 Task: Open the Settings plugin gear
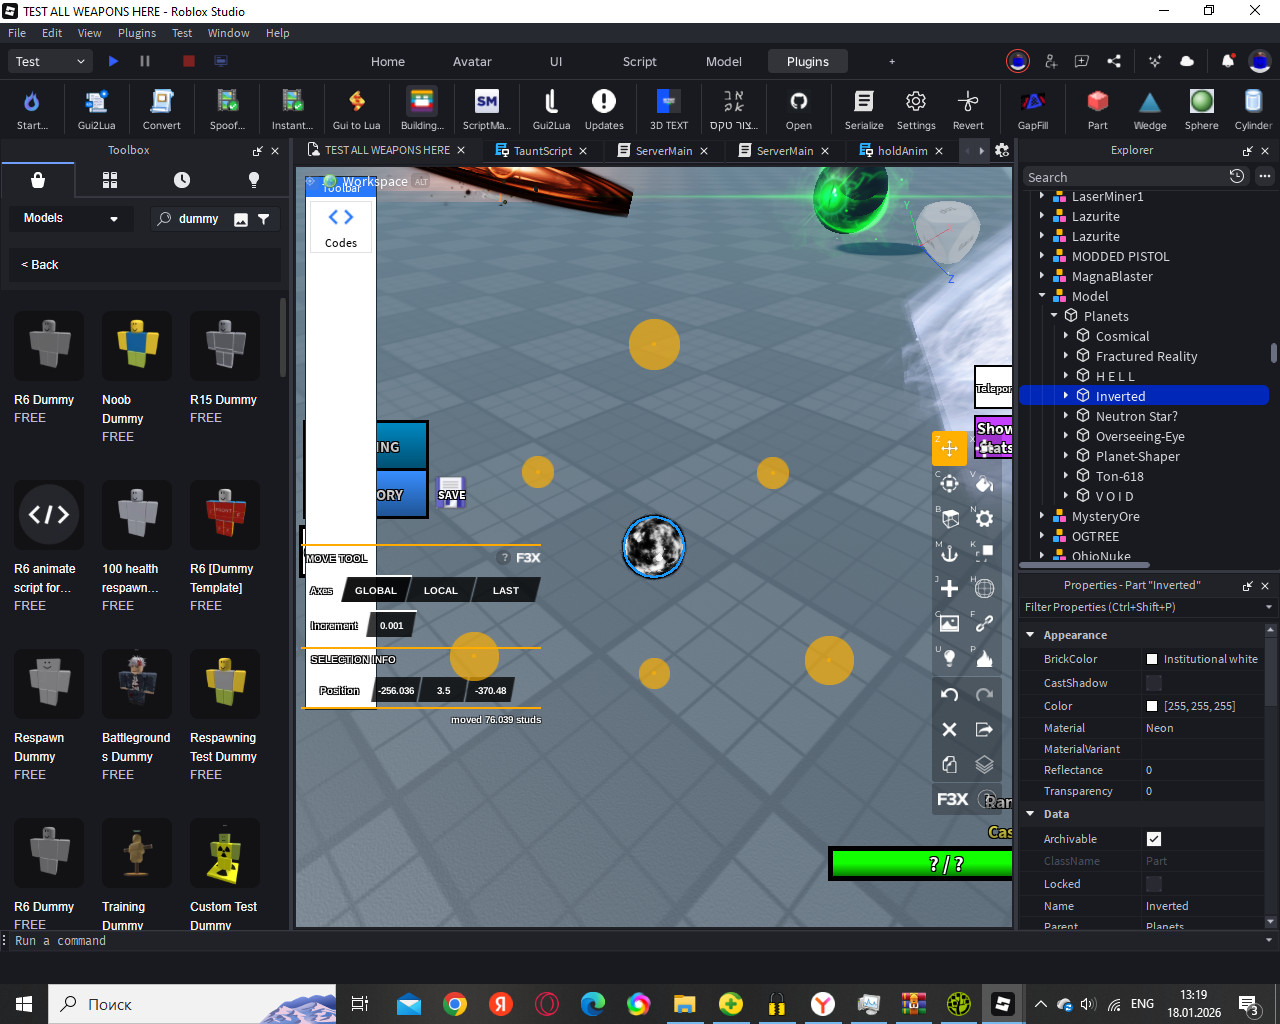pos(916,109)
